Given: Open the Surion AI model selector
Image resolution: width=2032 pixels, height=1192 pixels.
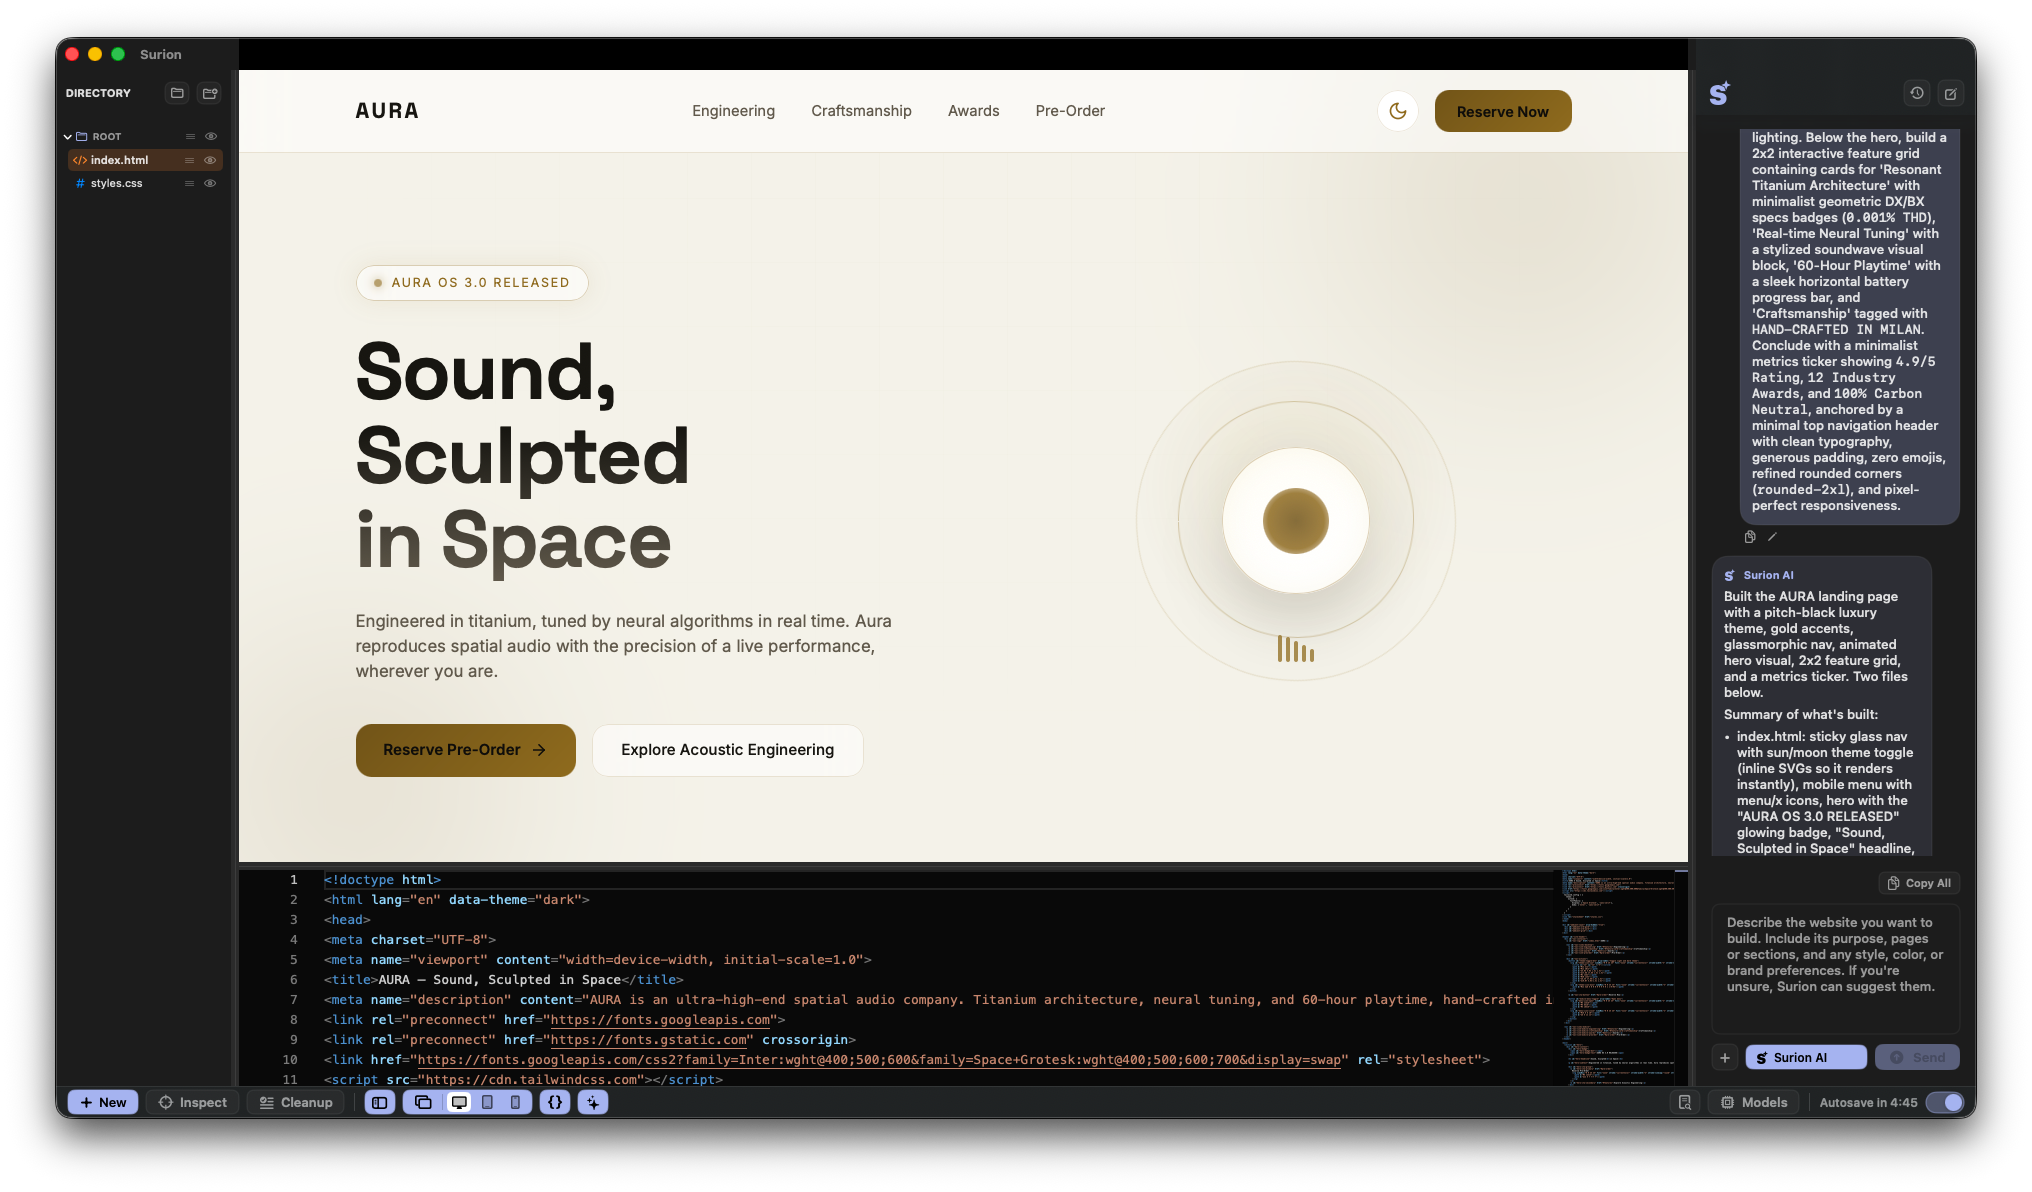Looking at the screenshot, I should [1806, 1057].
